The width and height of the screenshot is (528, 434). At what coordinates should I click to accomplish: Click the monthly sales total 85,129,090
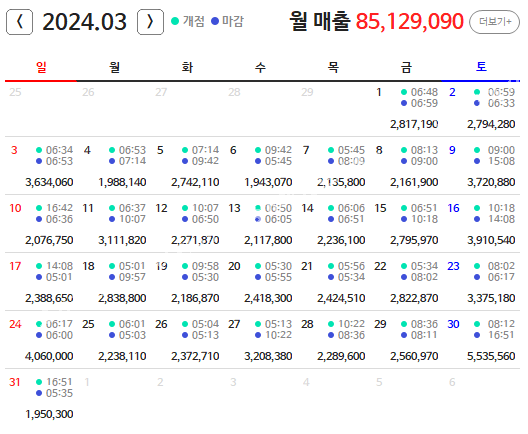409,21
